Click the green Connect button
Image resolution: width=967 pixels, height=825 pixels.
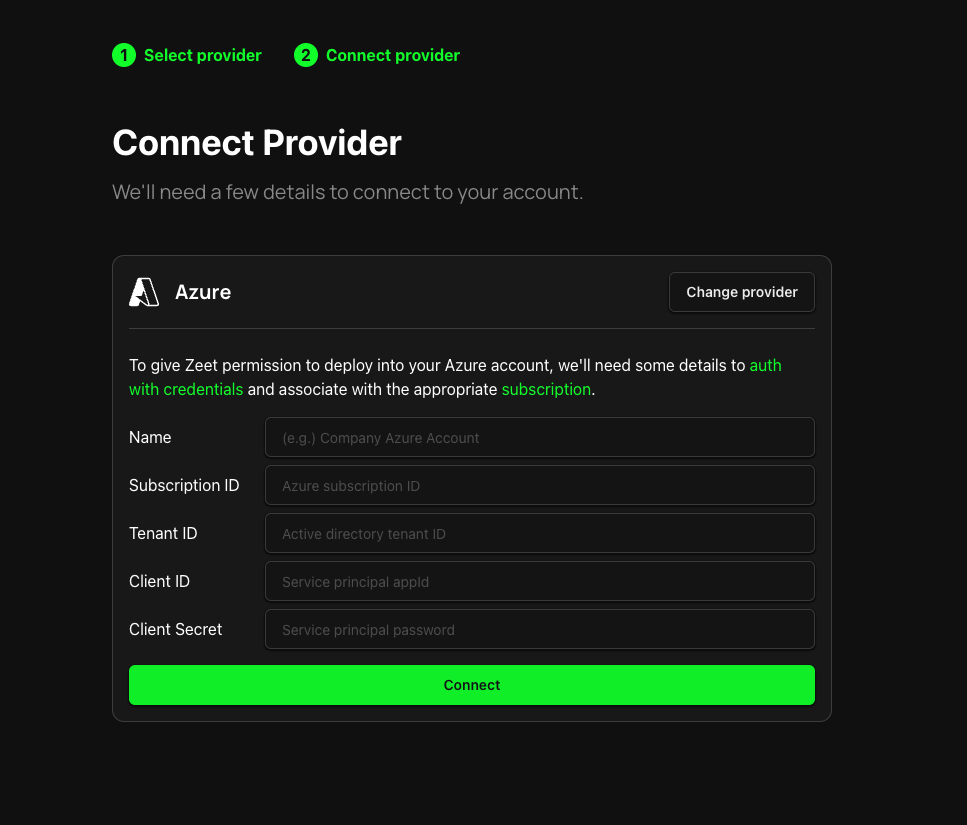tap(472, 685)
